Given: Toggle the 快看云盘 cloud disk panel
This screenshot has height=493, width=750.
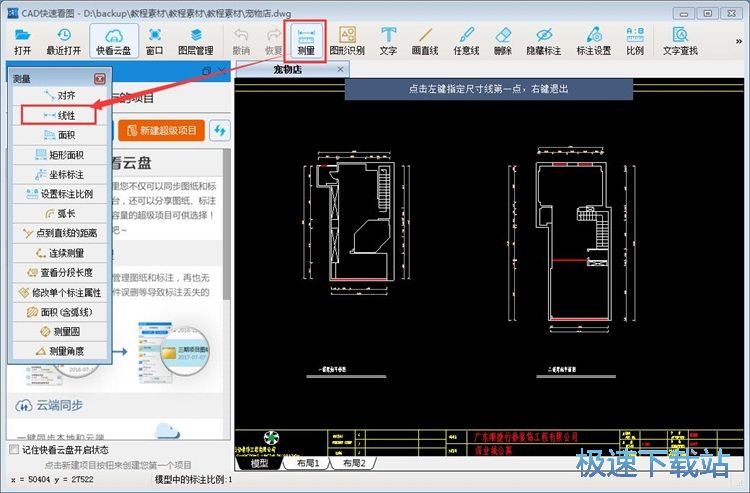Looking at the screenshot, I should coord(111,39).
